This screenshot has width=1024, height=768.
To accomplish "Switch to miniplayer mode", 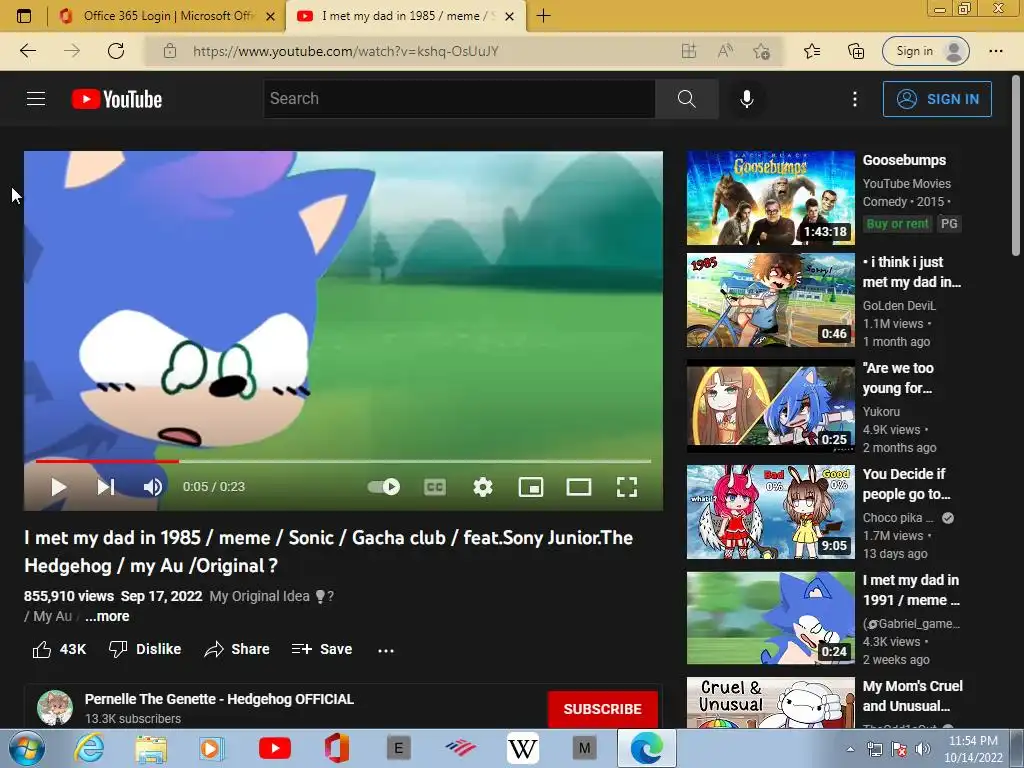I will pyautogui.click(x=531, y=487).
